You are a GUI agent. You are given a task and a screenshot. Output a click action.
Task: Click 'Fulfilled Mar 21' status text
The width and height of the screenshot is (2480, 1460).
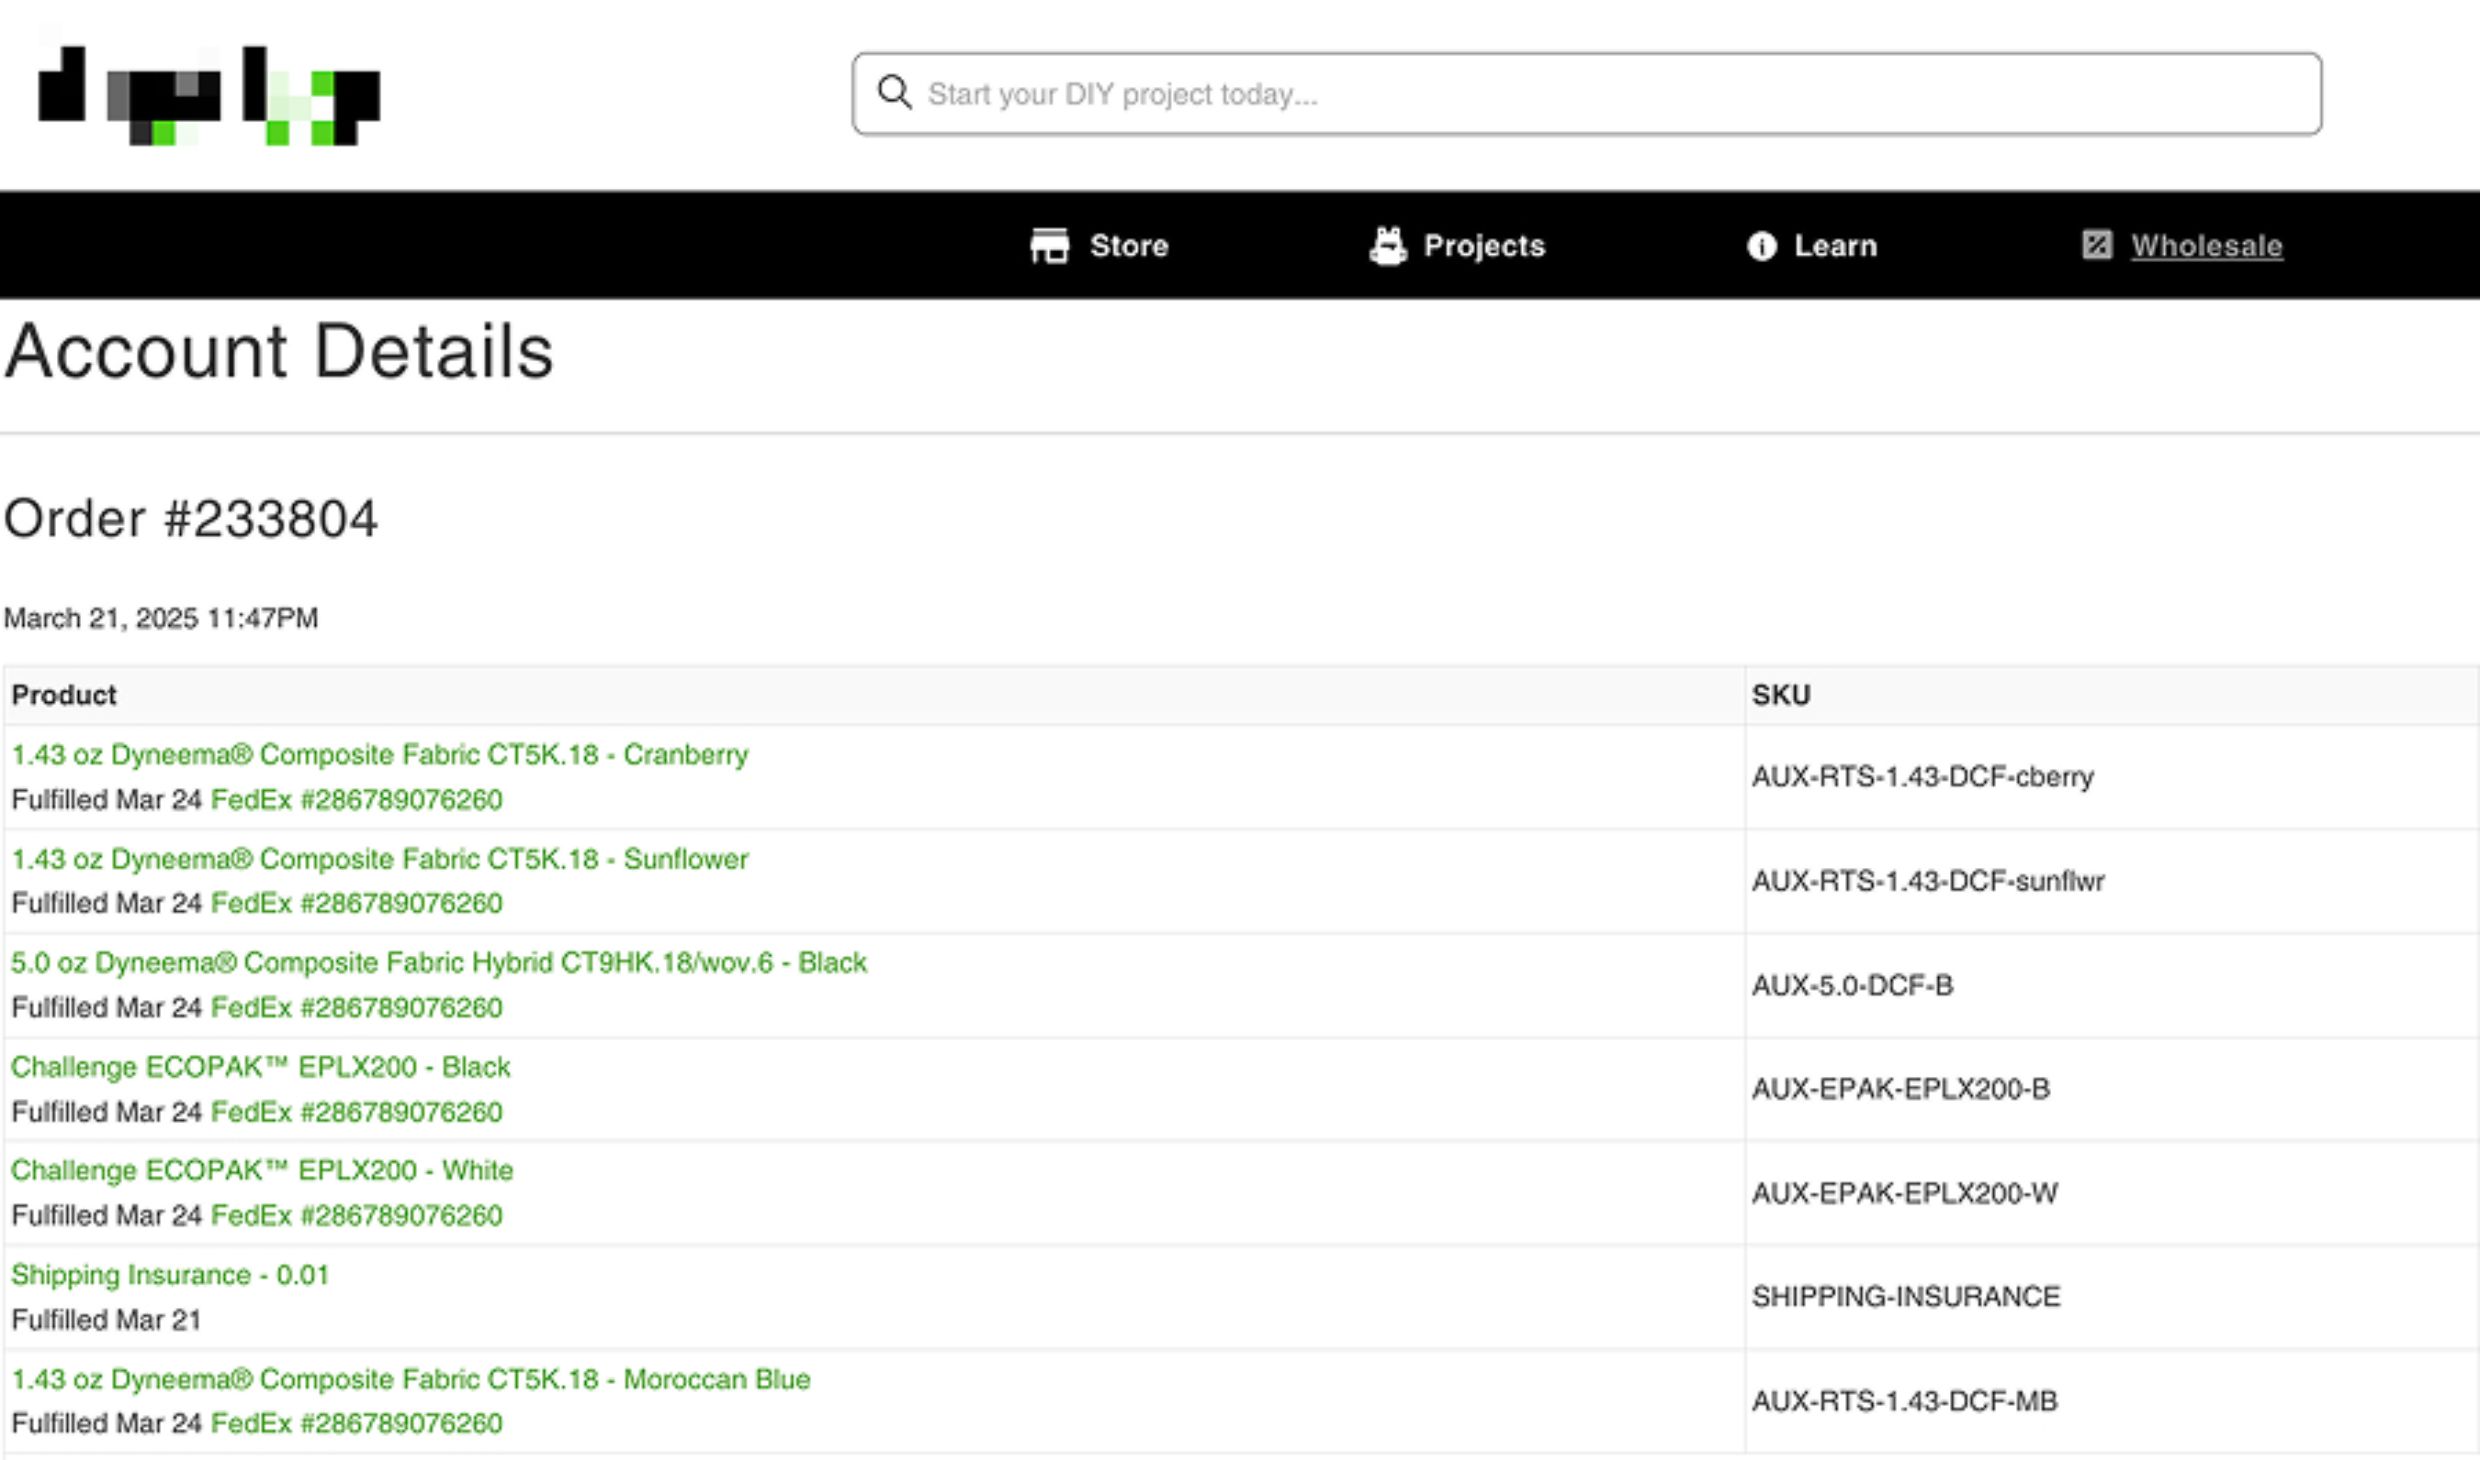click(106, 1320)
